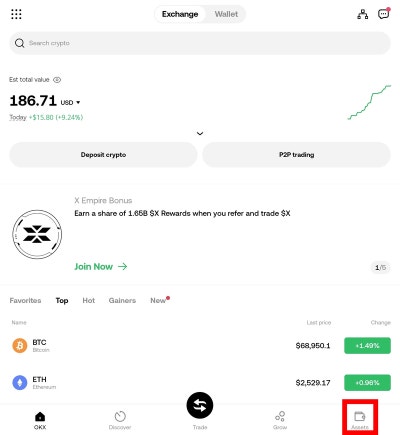The height and width of the screenshot is (435, 400).
Task: Expand the chevron below portfolio value
Action: tap(200, 134)
